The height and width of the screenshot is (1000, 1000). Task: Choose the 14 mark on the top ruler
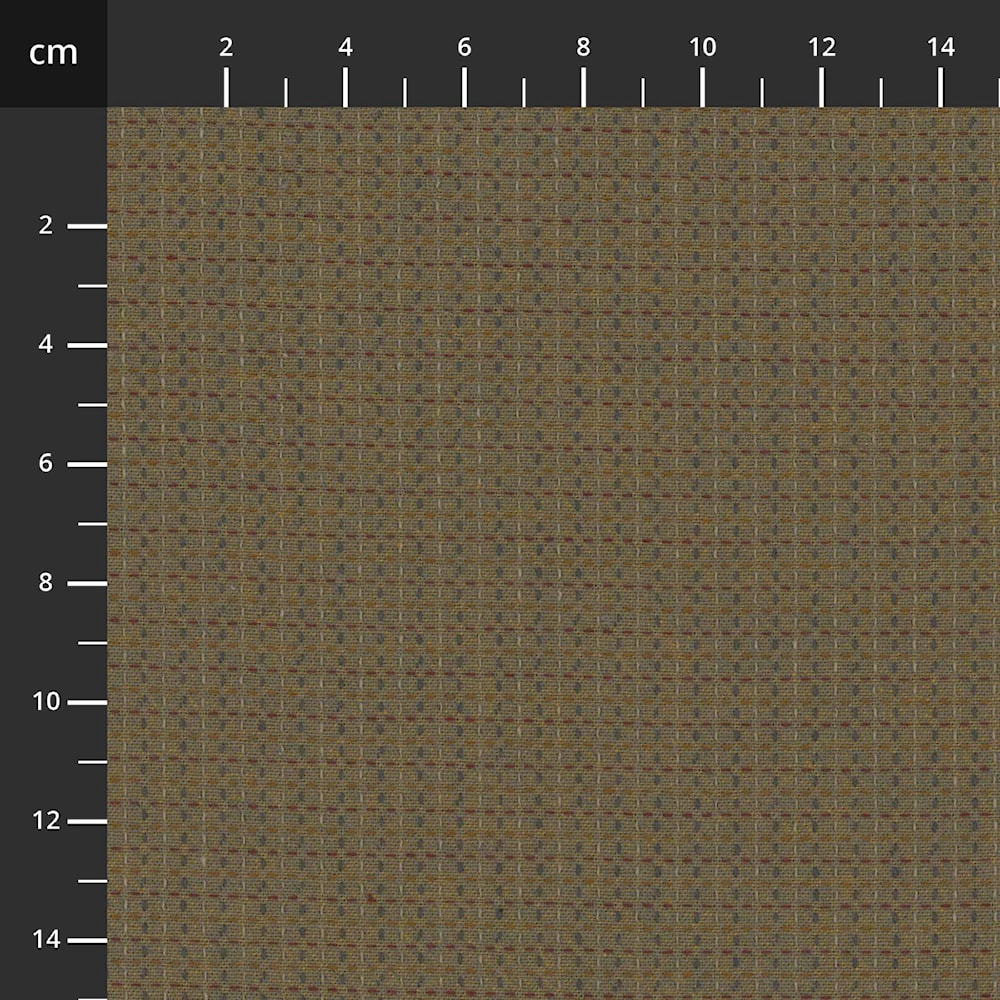pyautogui.click(x=940, y=47)
